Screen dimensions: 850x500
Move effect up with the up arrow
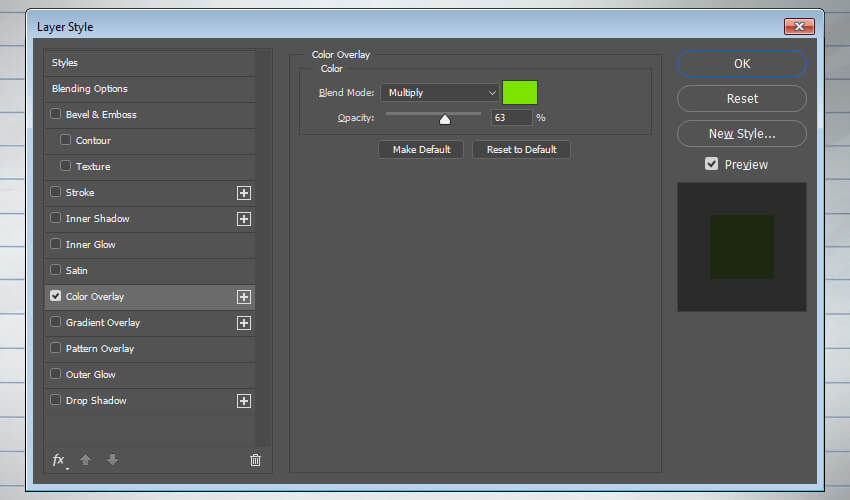85,460
